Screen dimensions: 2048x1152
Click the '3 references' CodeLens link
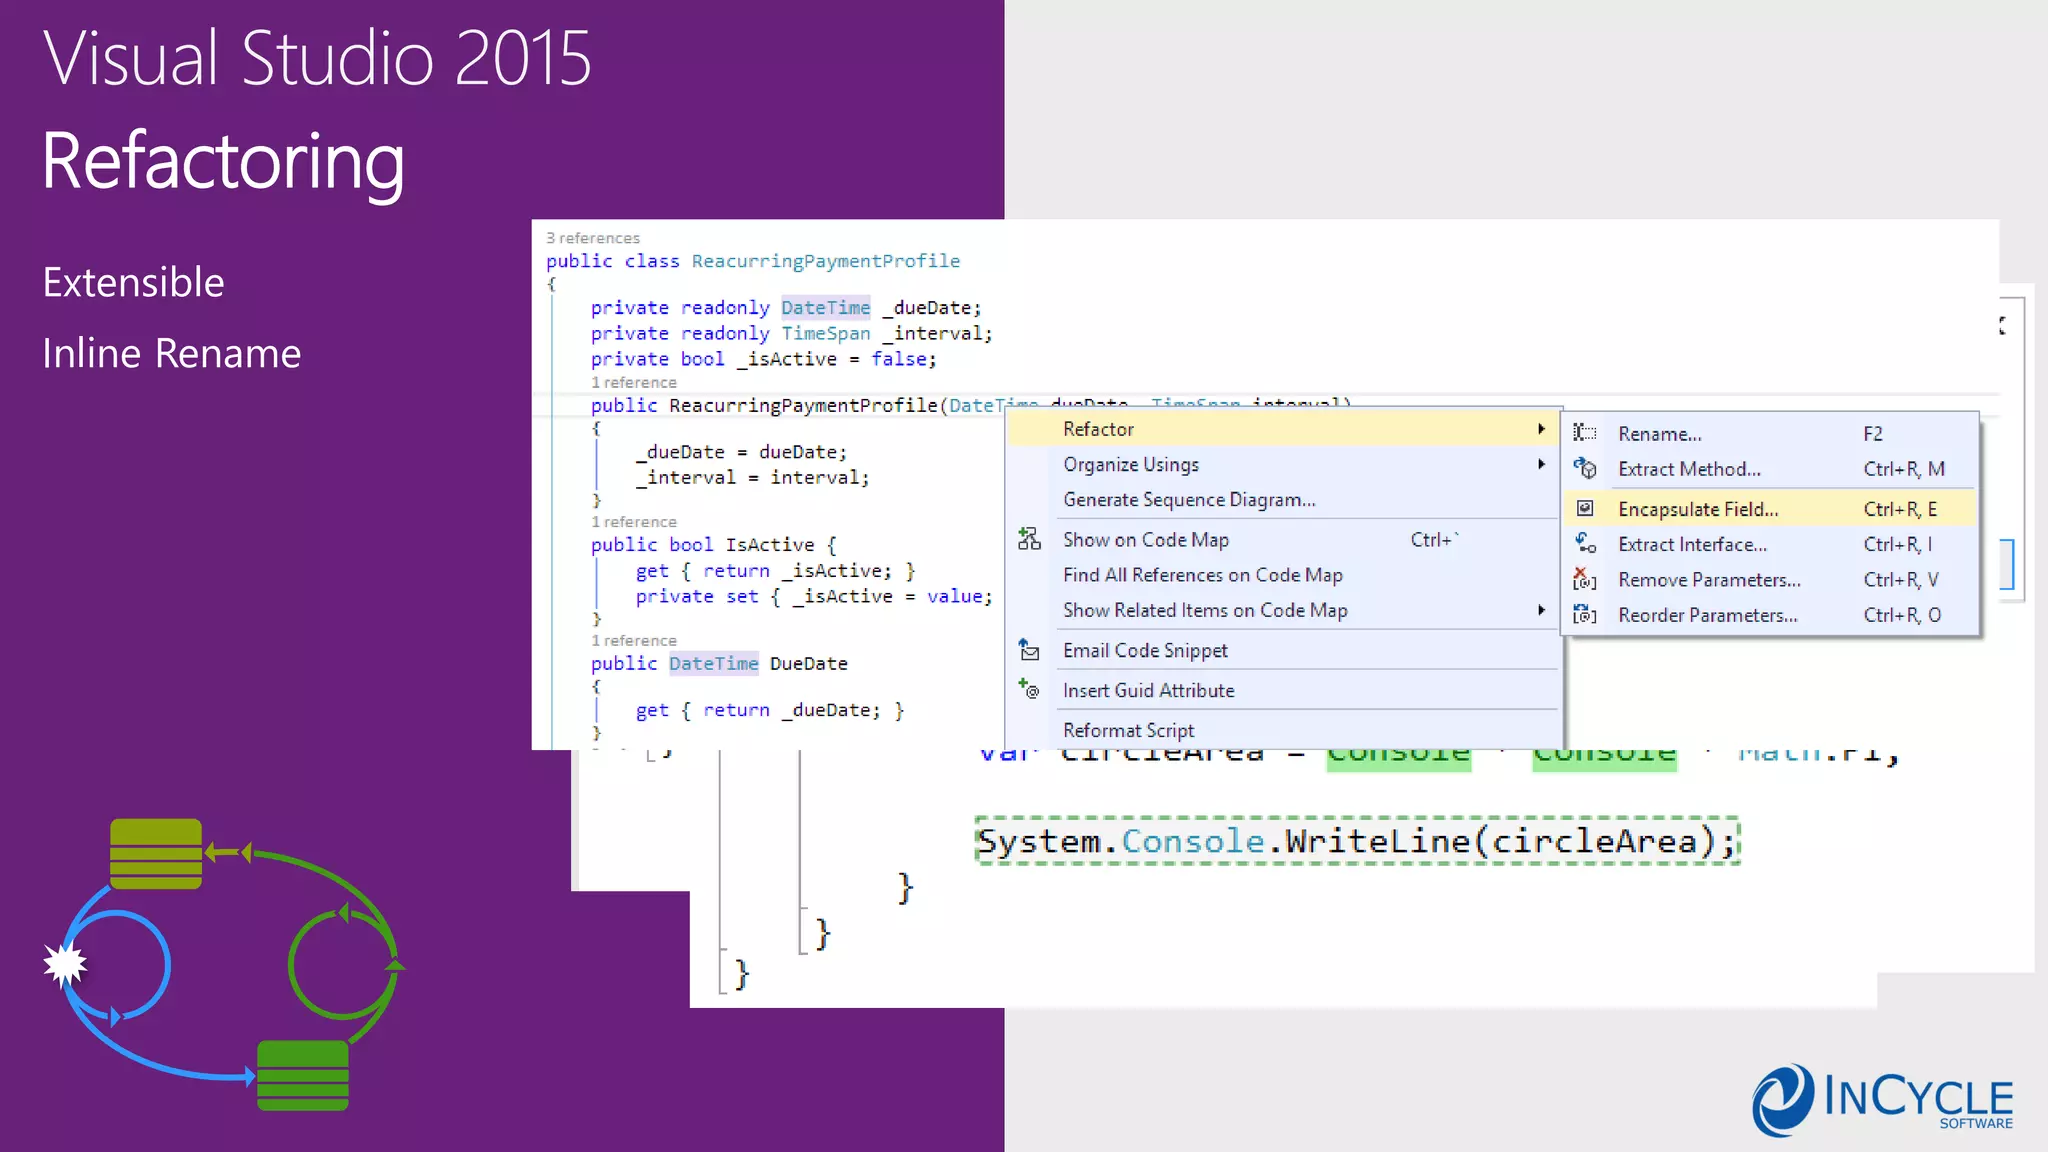pyautogui.click(x=592, y=238)
